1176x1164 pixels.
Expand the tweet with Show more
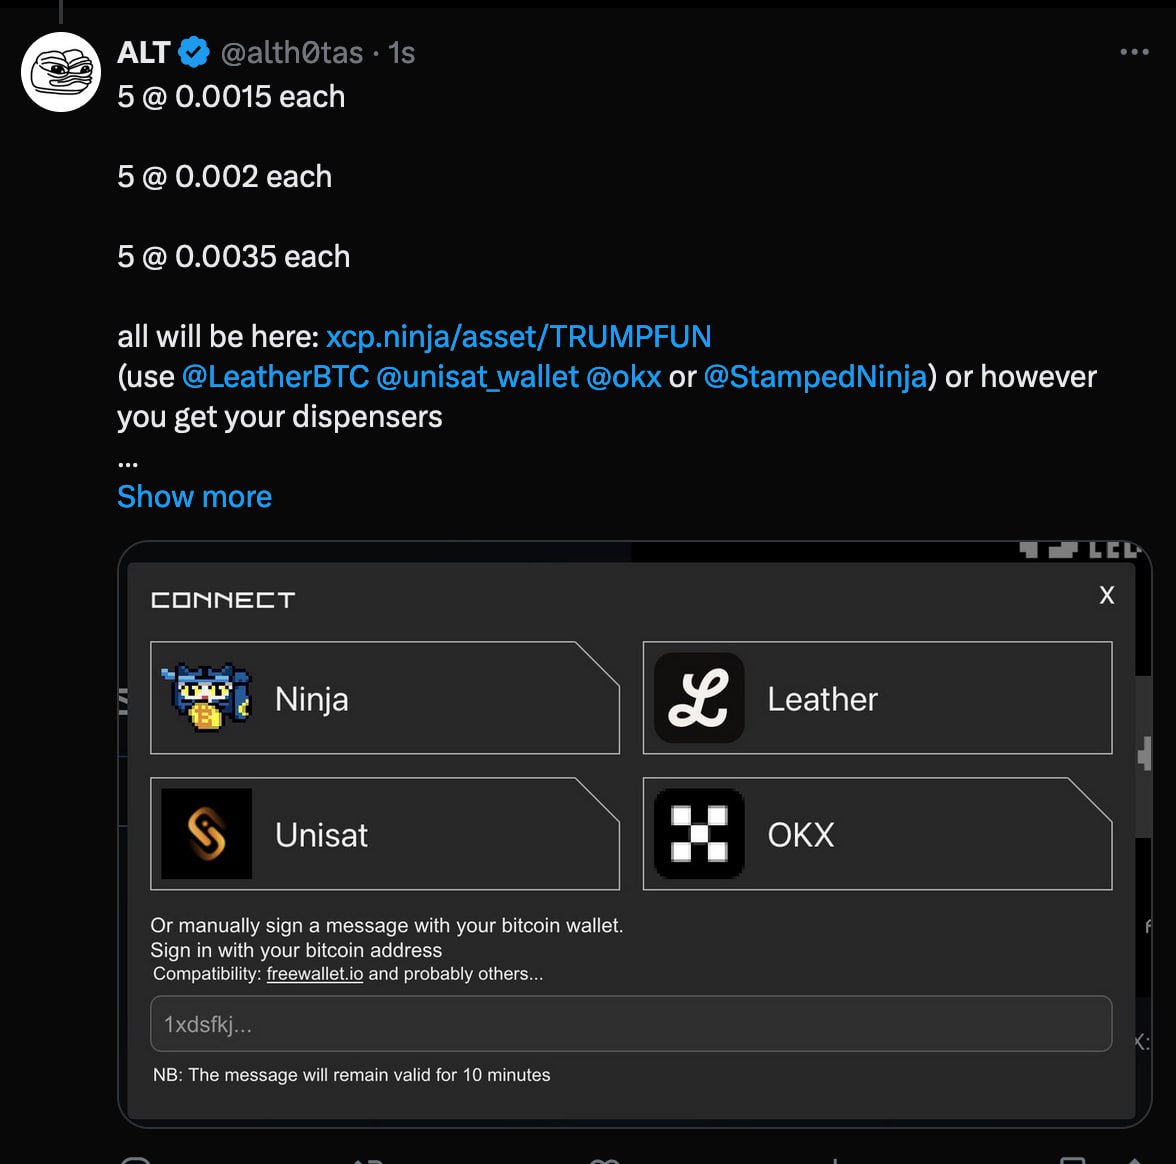194,497
